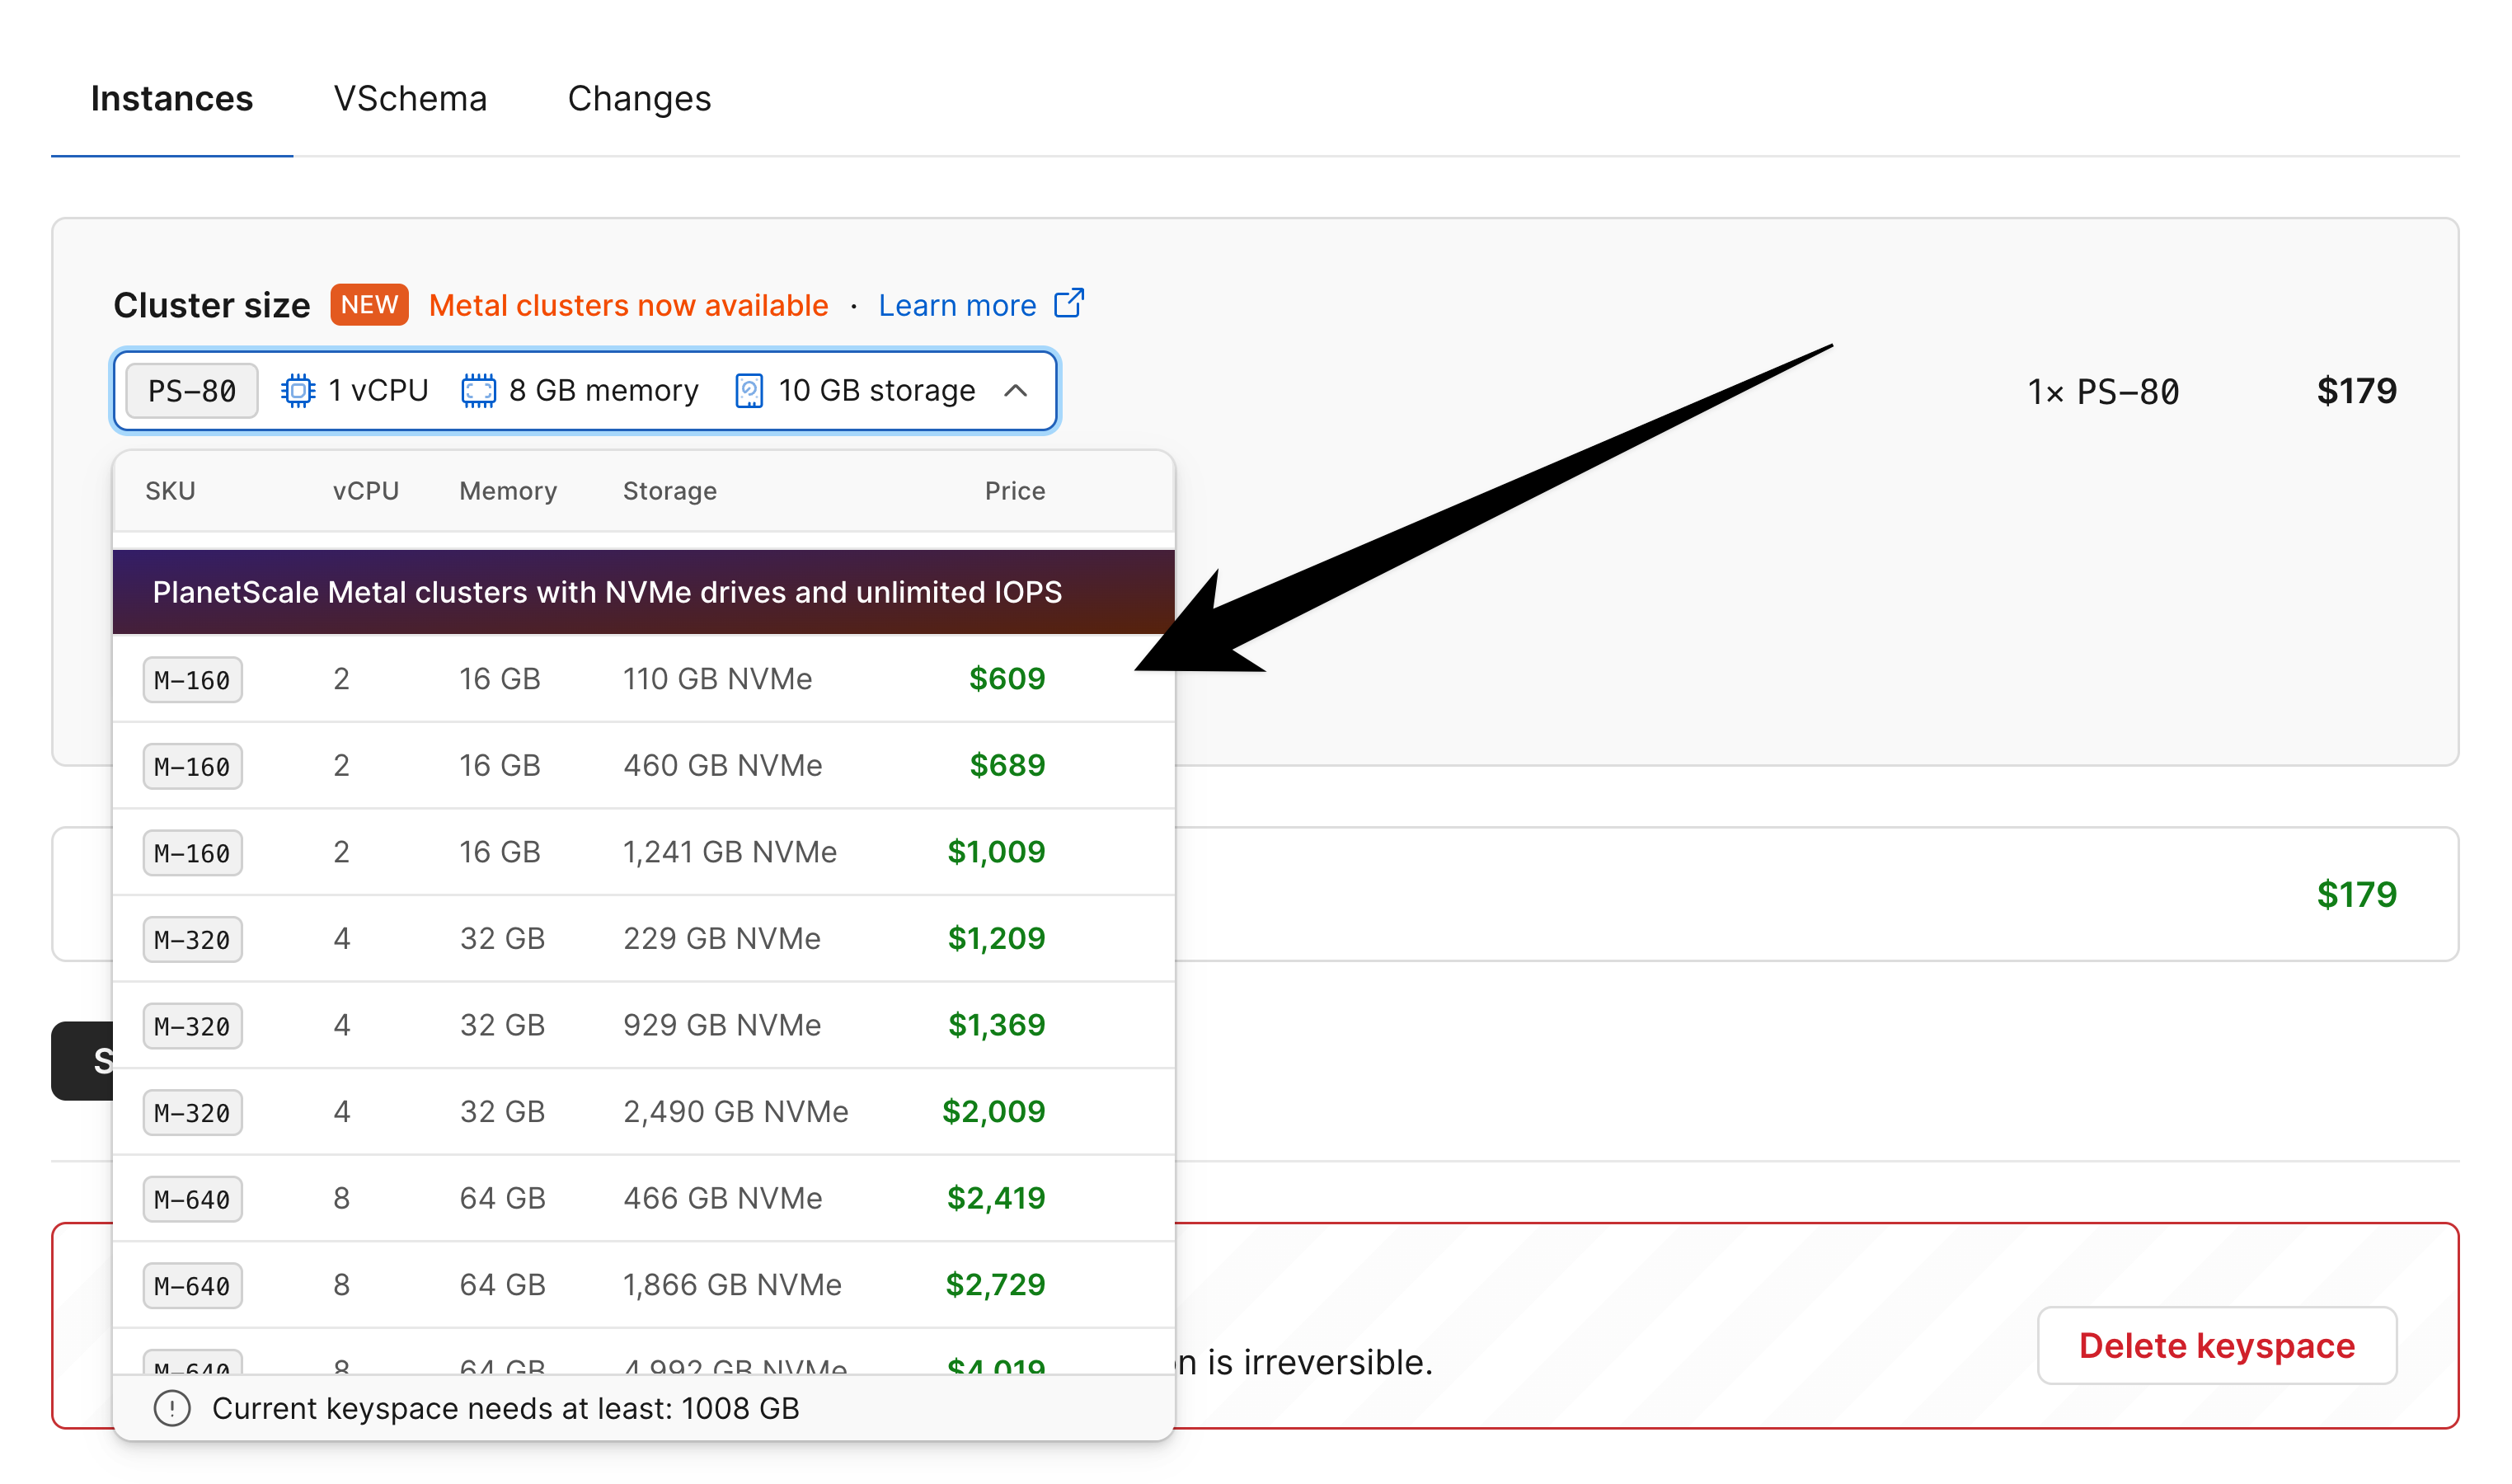Select M-160 with 460 GB NVMe
Screen dimensions: 2512x1484
[x=643, y=766]
